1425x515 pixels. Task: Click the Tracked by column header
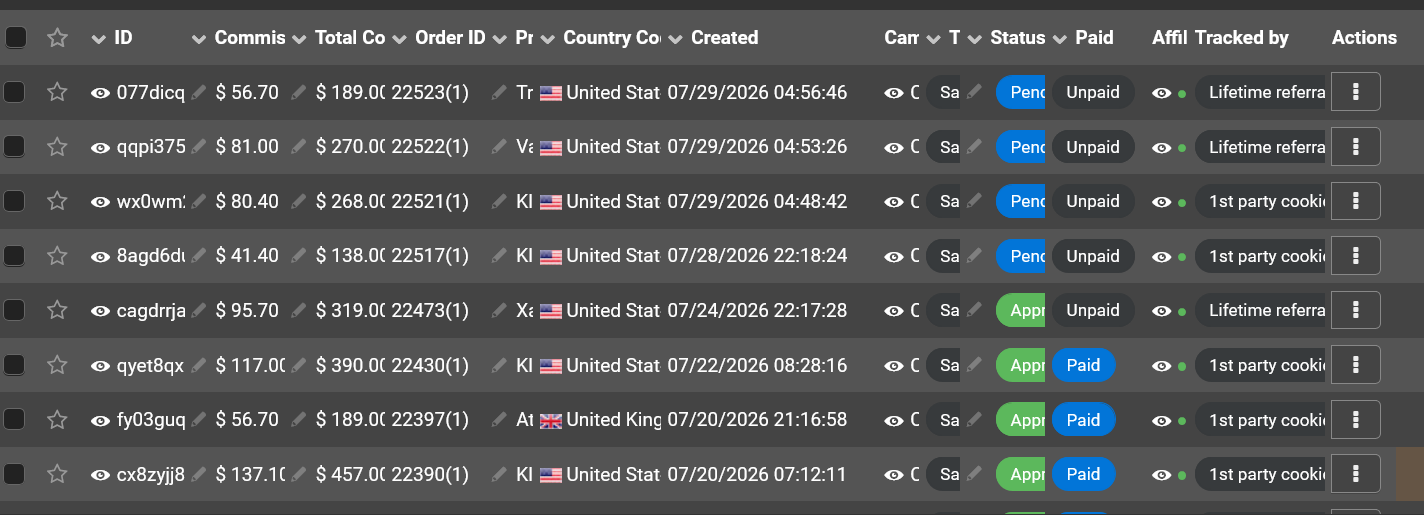[x=1241, y=38]
